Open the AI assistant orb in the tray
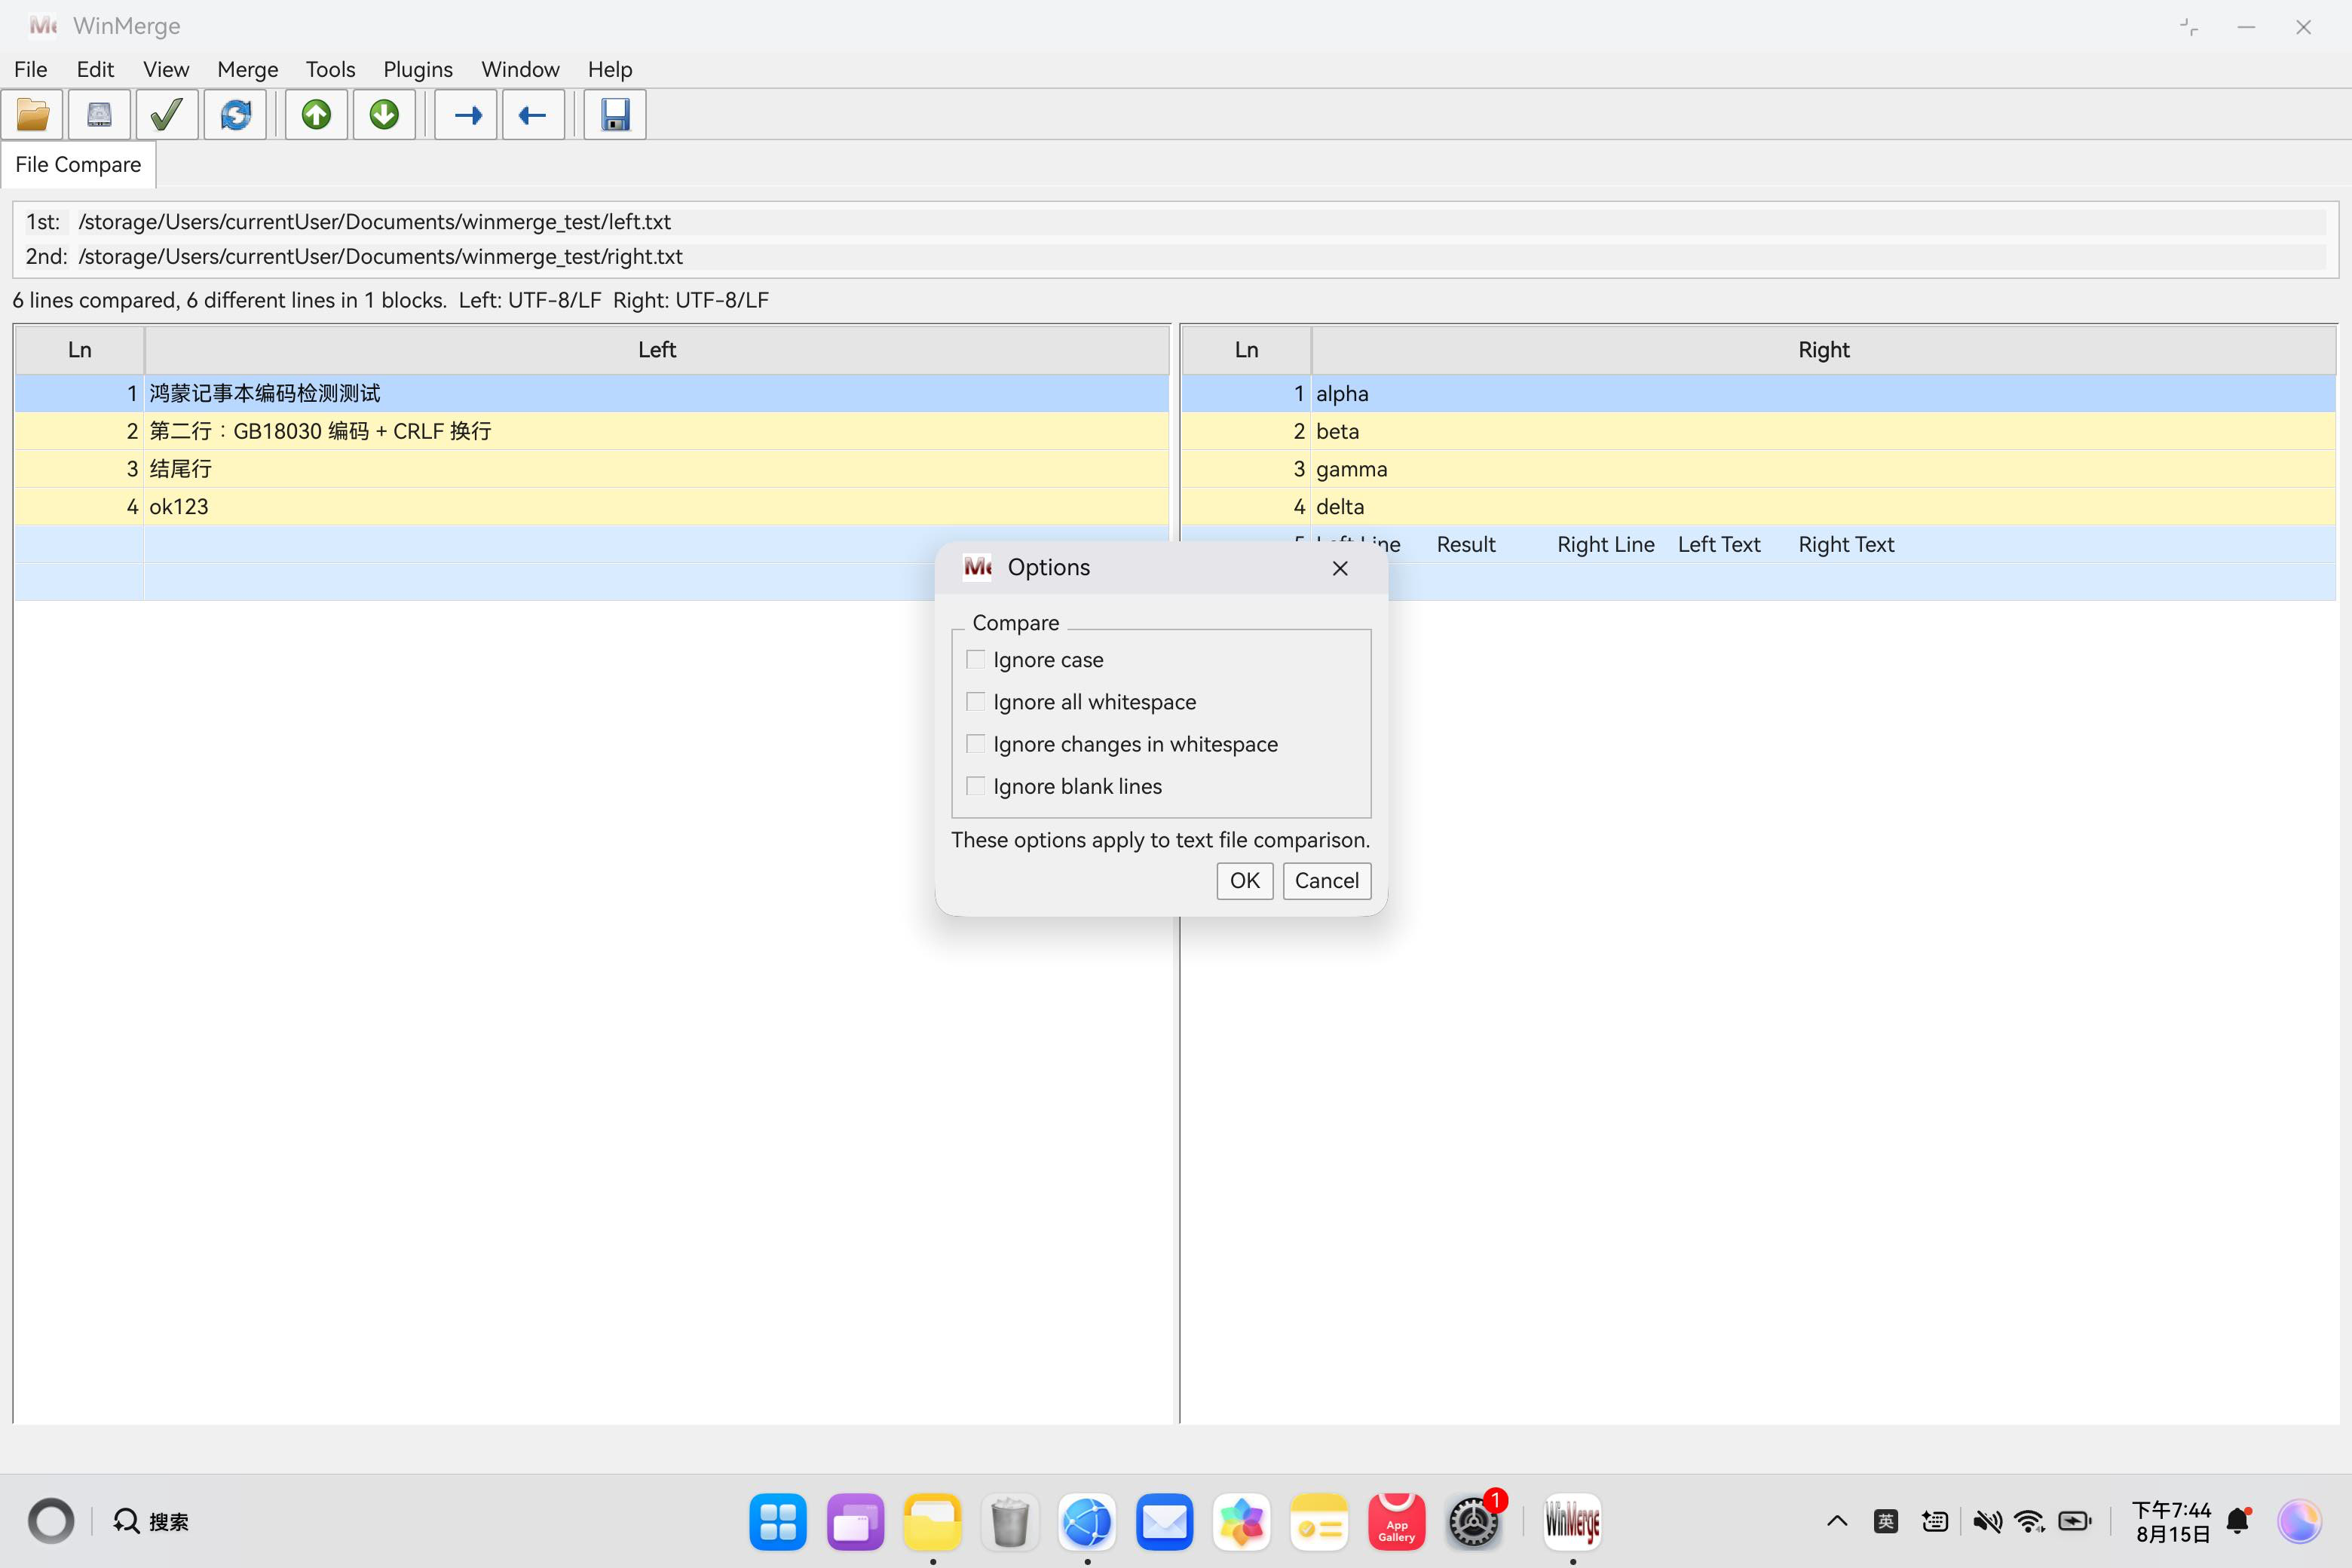The height and width of the screenshot is (1568, 2352). [x=2299, y=1522]
